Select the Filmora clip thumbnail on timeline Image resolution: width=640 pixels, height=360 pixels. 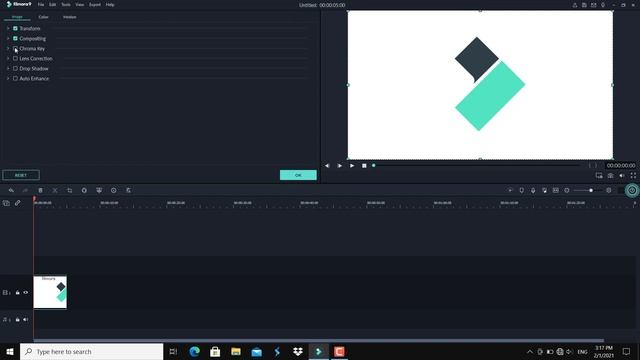[x=50, y=292]
